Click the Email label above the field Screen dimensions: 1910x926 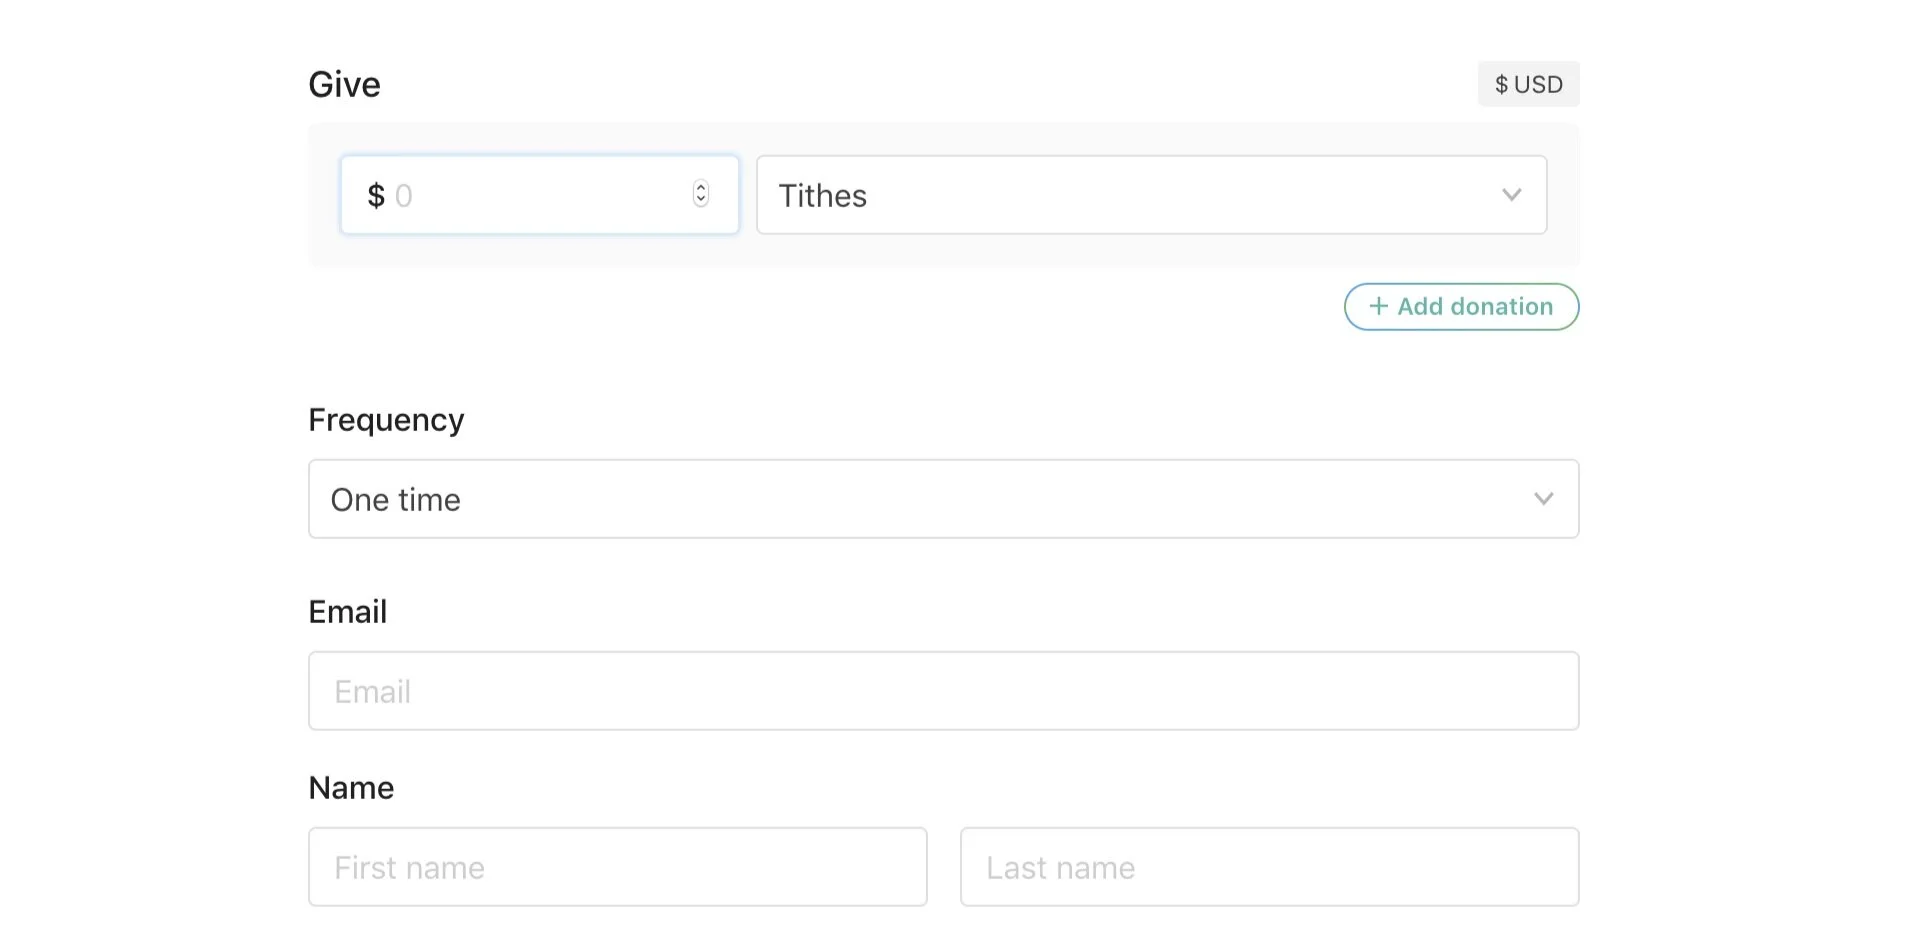tap(347, 612)
